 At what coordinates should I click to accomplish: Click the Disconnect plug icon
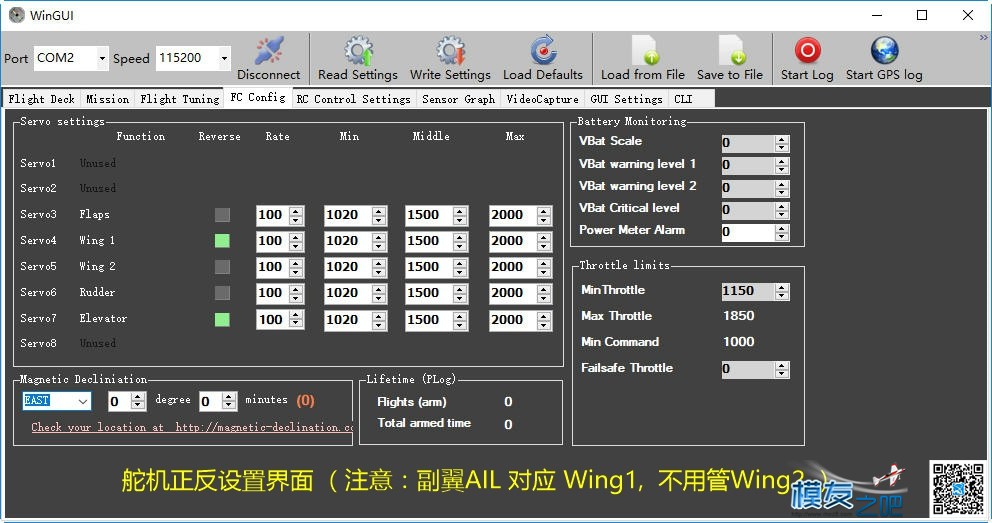click(x=269, y=51)
